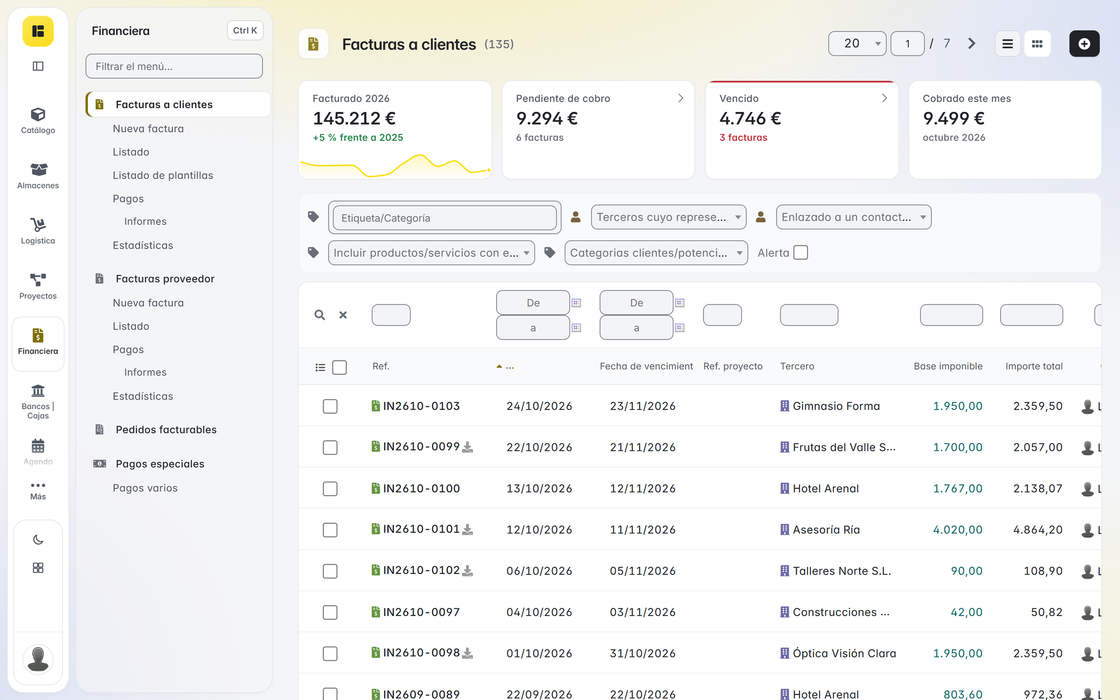Select all invoices with header checkbox
Image resolution: width=1120 pixels, height=700 pixels.
340,367
